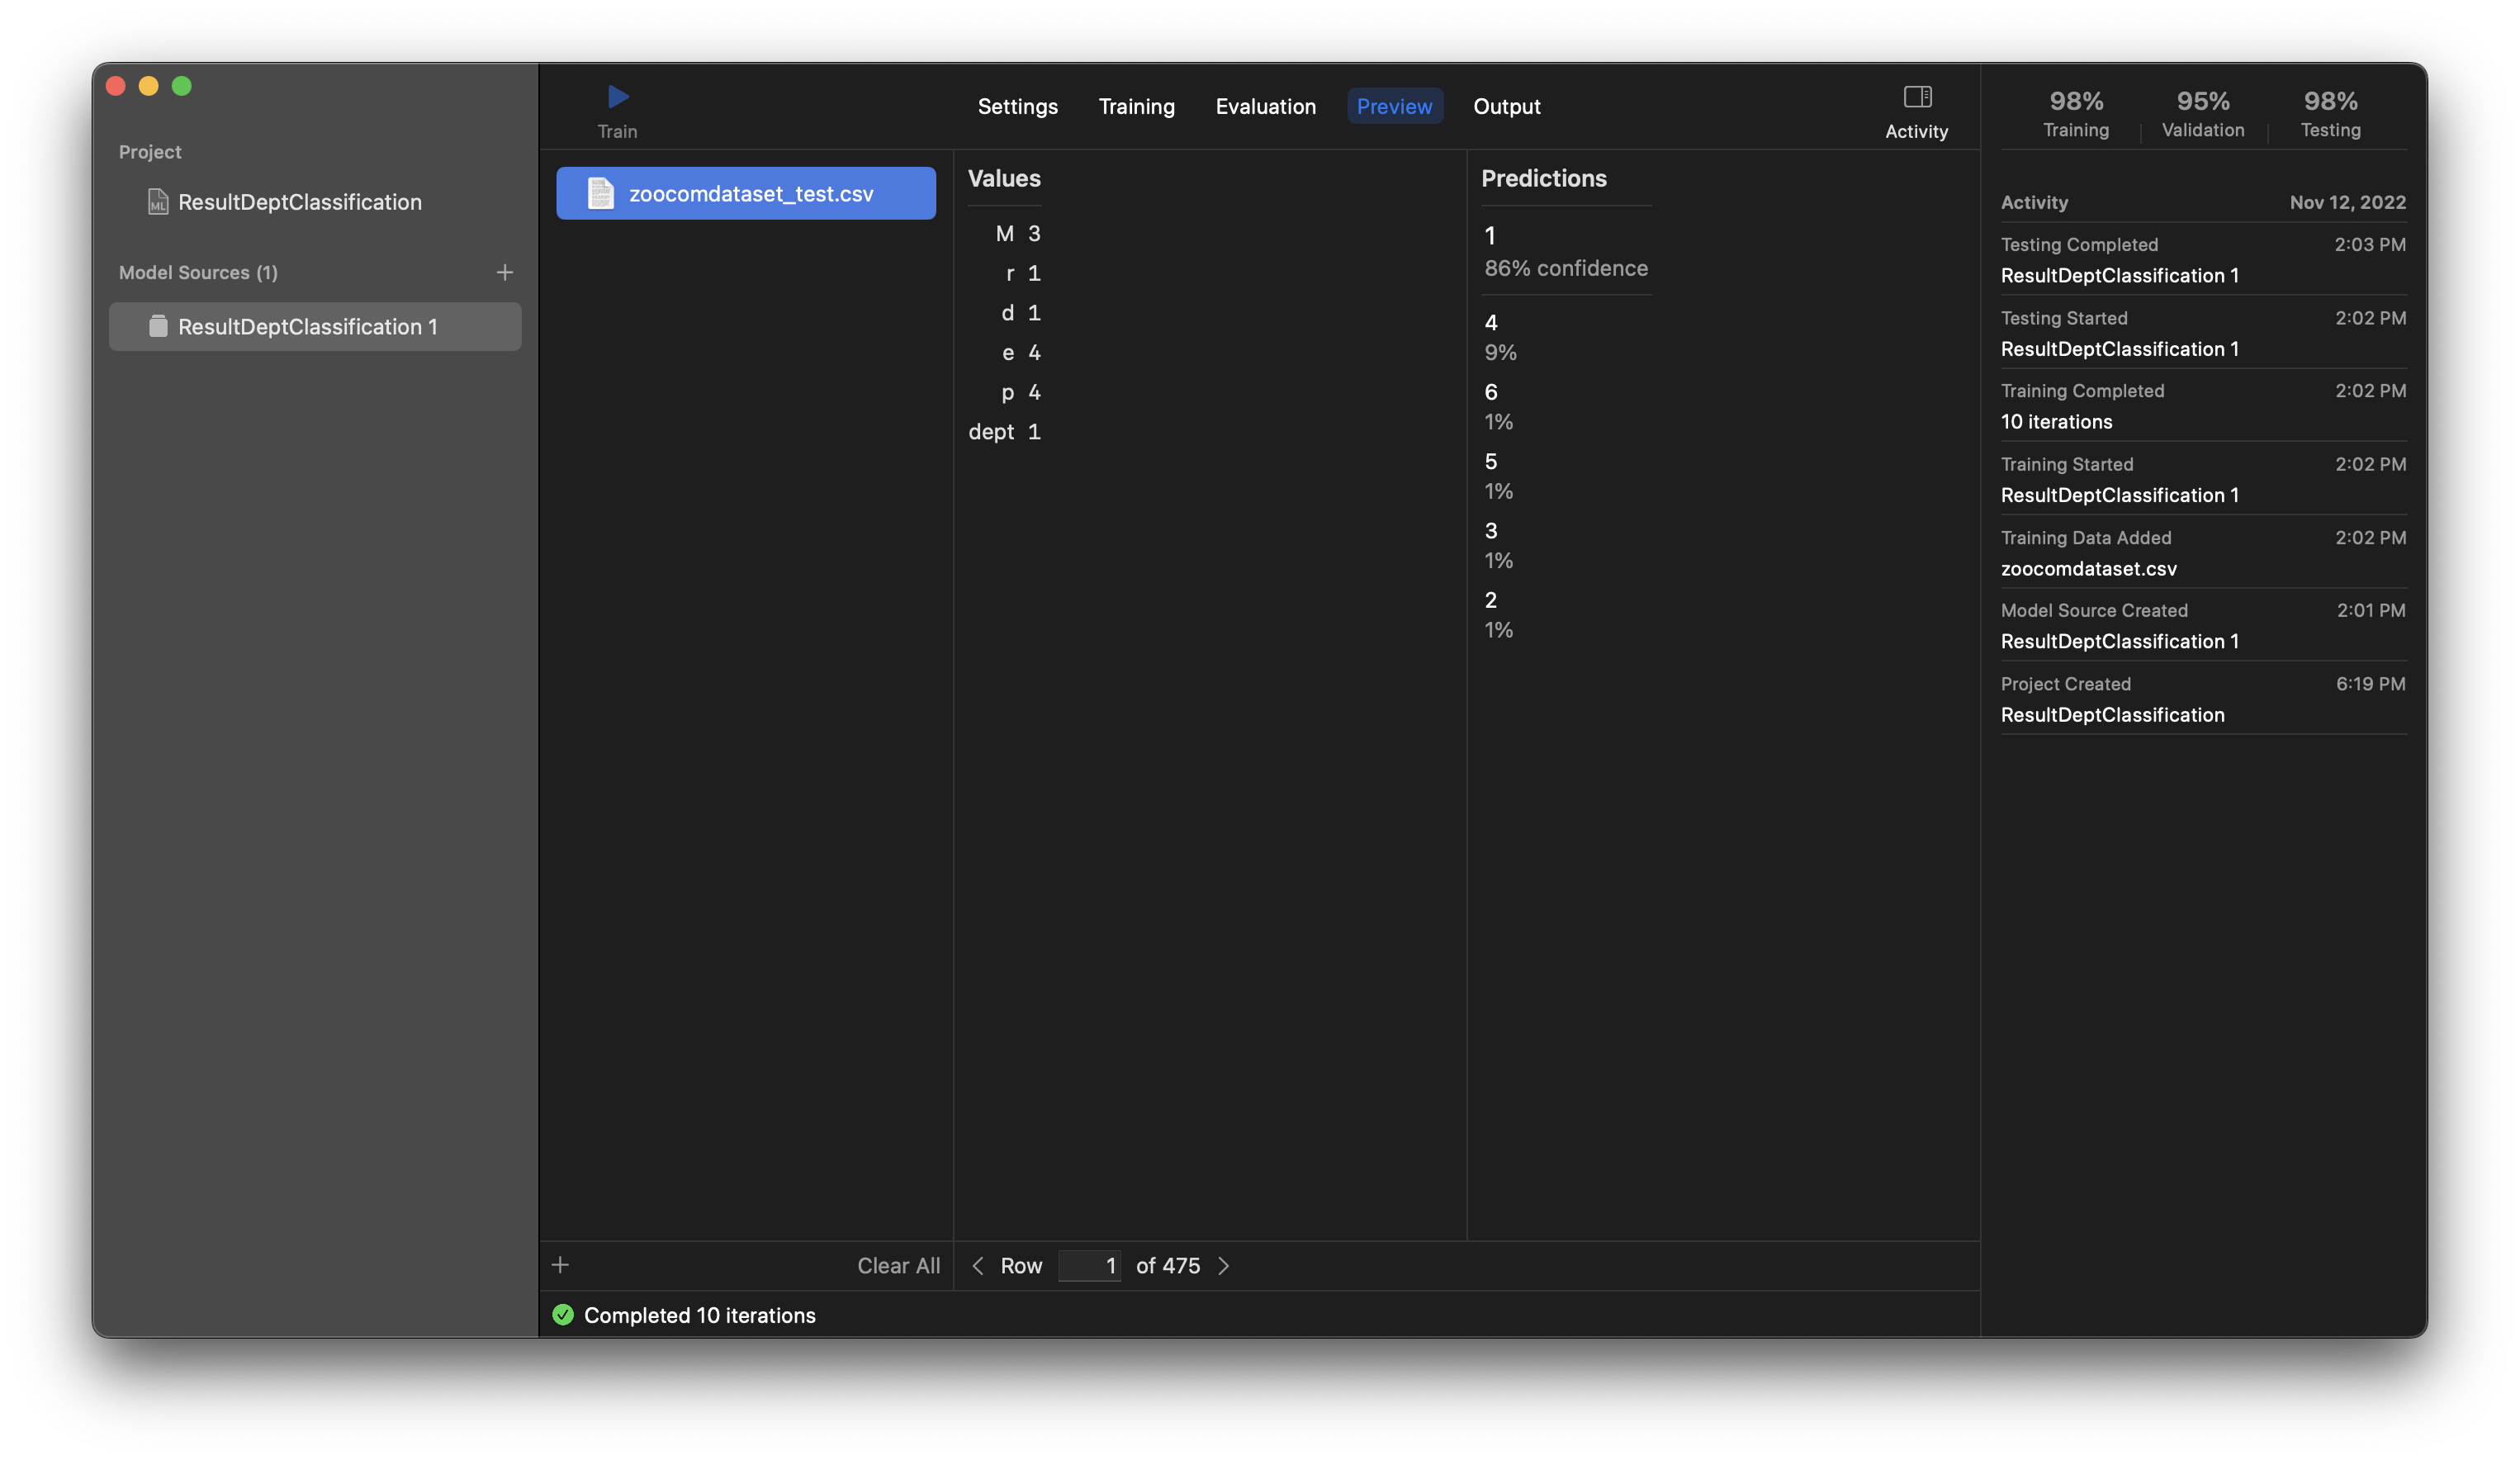Click the zoocomdataset_test.csv document icon

(x=600, y=194)
